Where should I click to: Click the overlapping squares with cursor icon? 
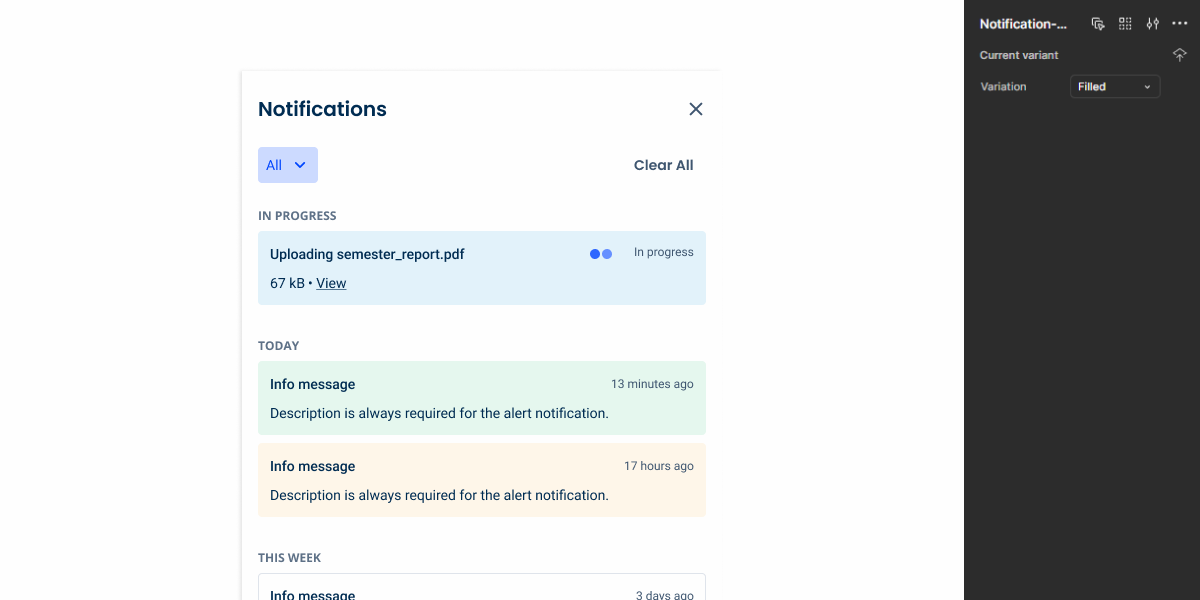coord(1098,24)
